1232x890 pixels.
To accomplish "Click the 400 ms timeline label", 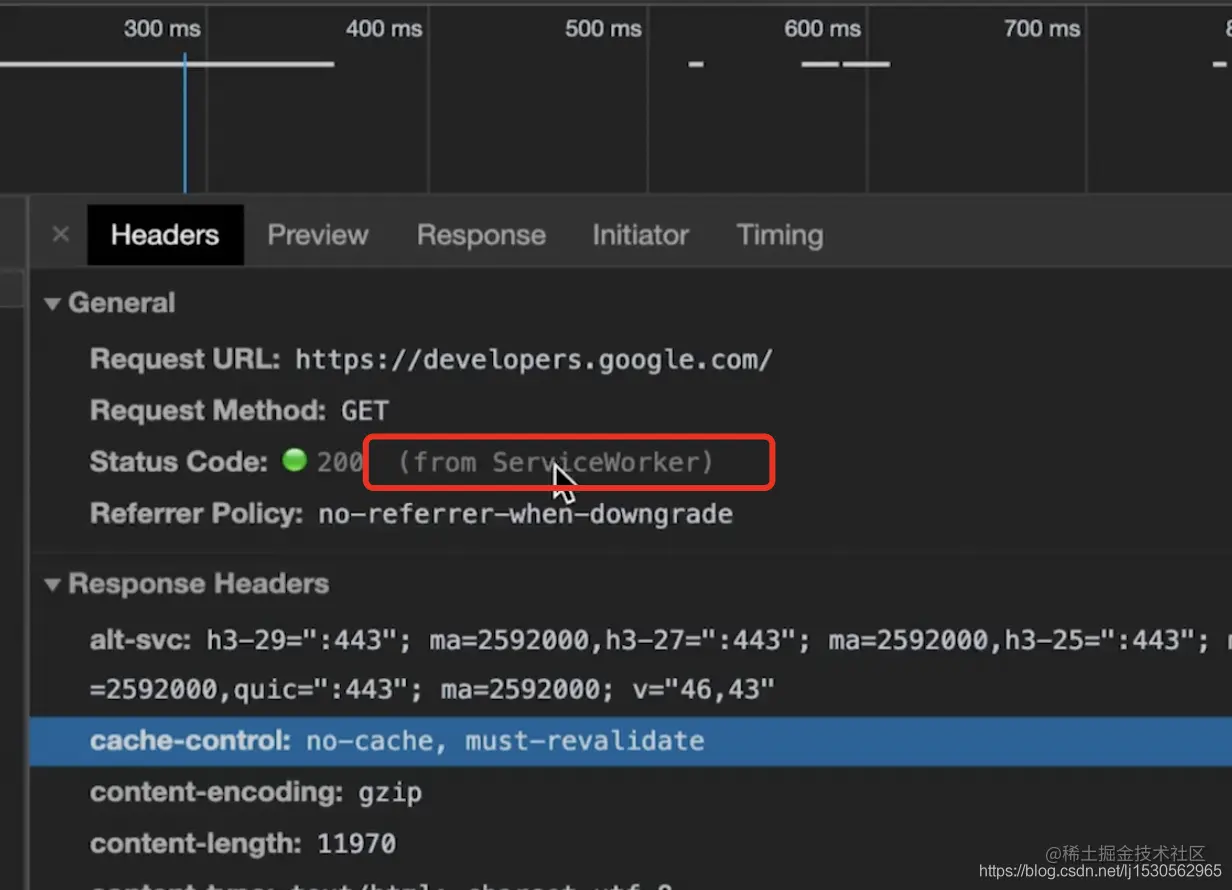I will tap(384, 29).
